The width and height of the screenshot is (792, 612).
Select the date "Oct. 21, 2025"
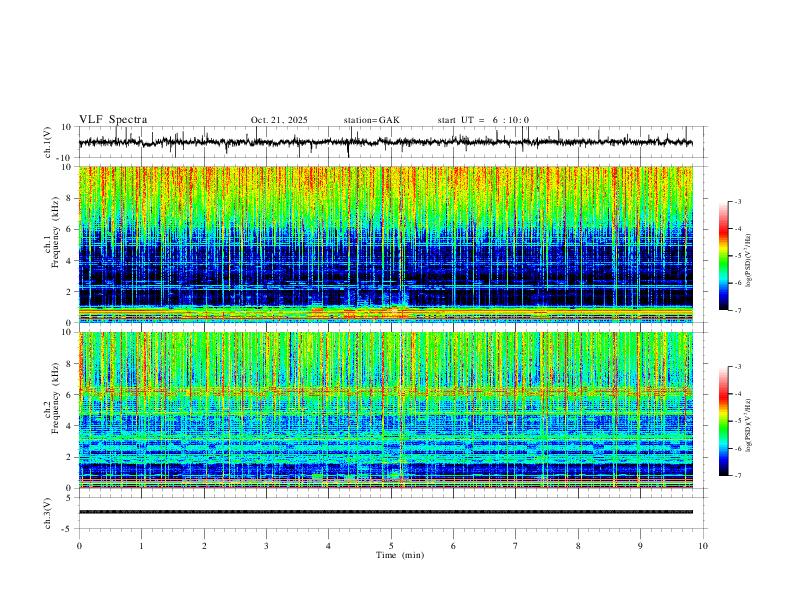coord(279,120)
